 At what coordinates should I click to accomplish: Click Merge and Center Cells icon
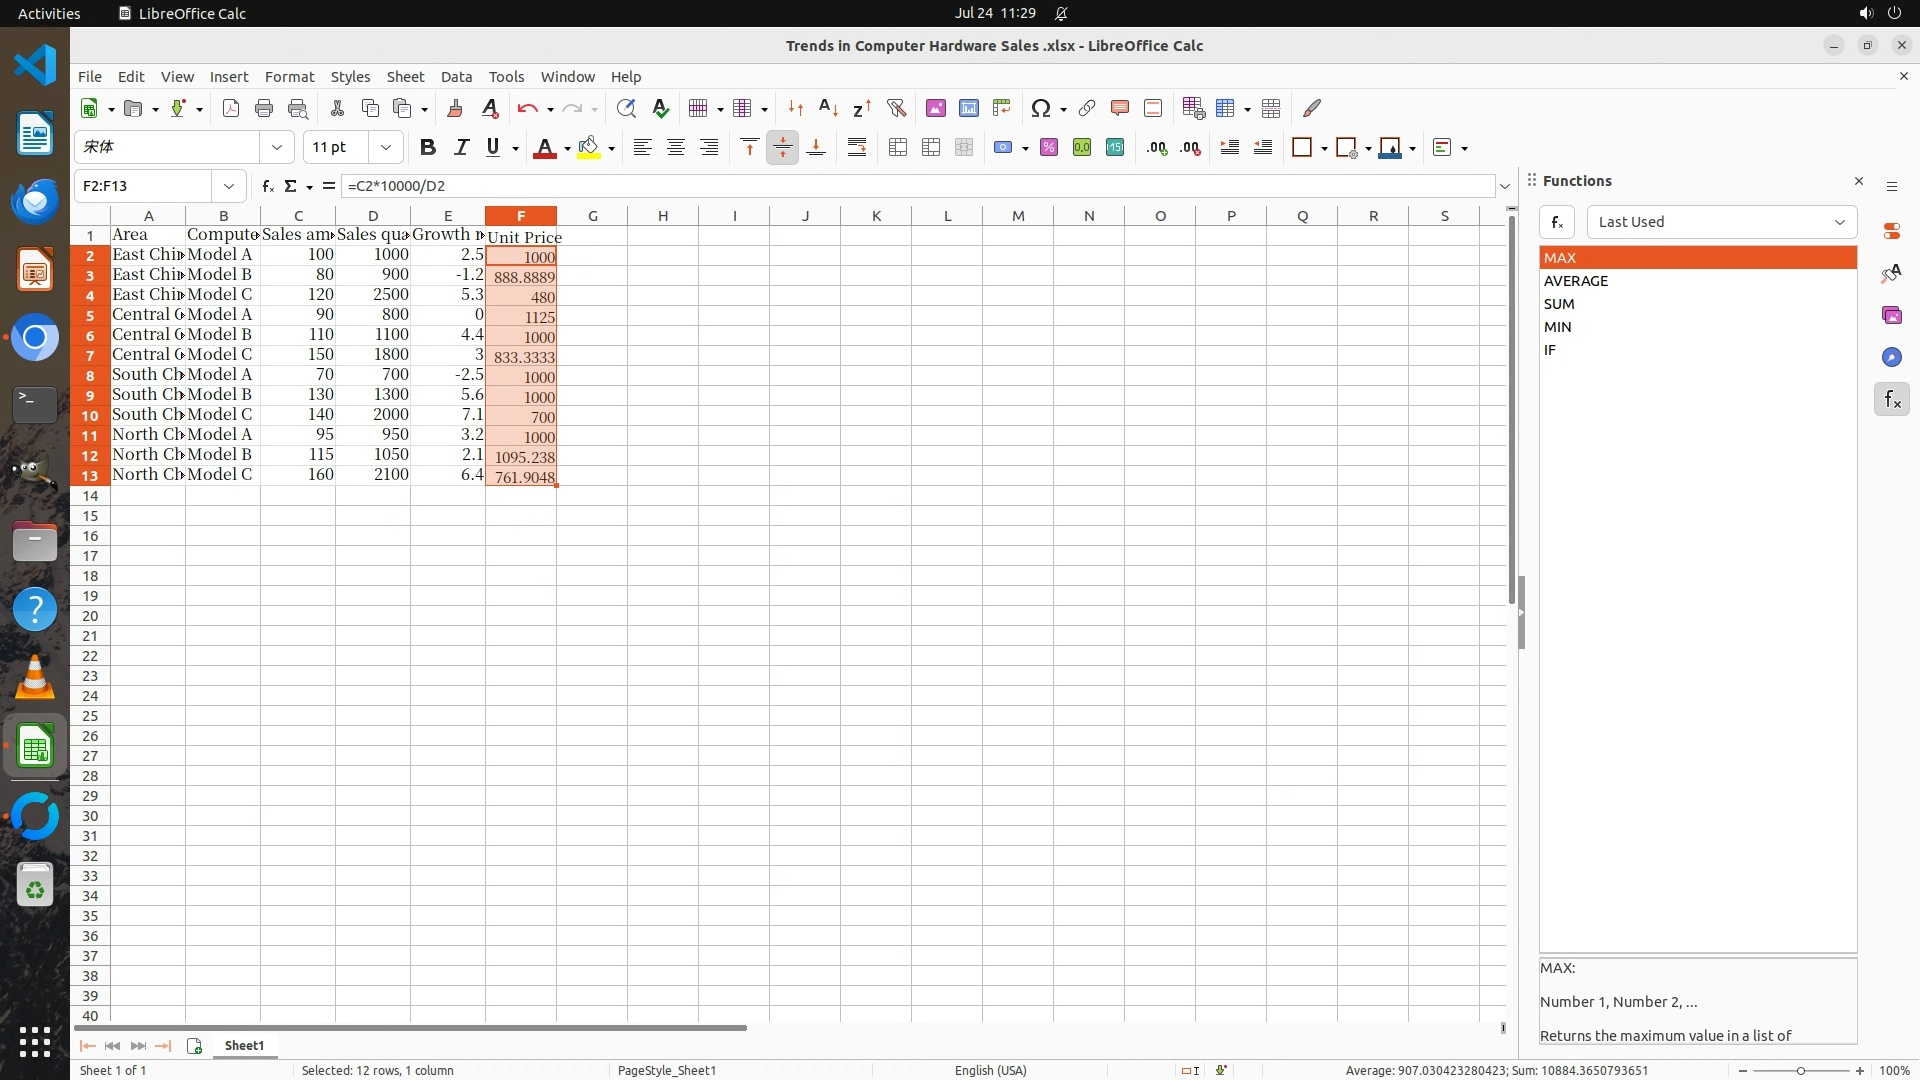pos(898,147)
